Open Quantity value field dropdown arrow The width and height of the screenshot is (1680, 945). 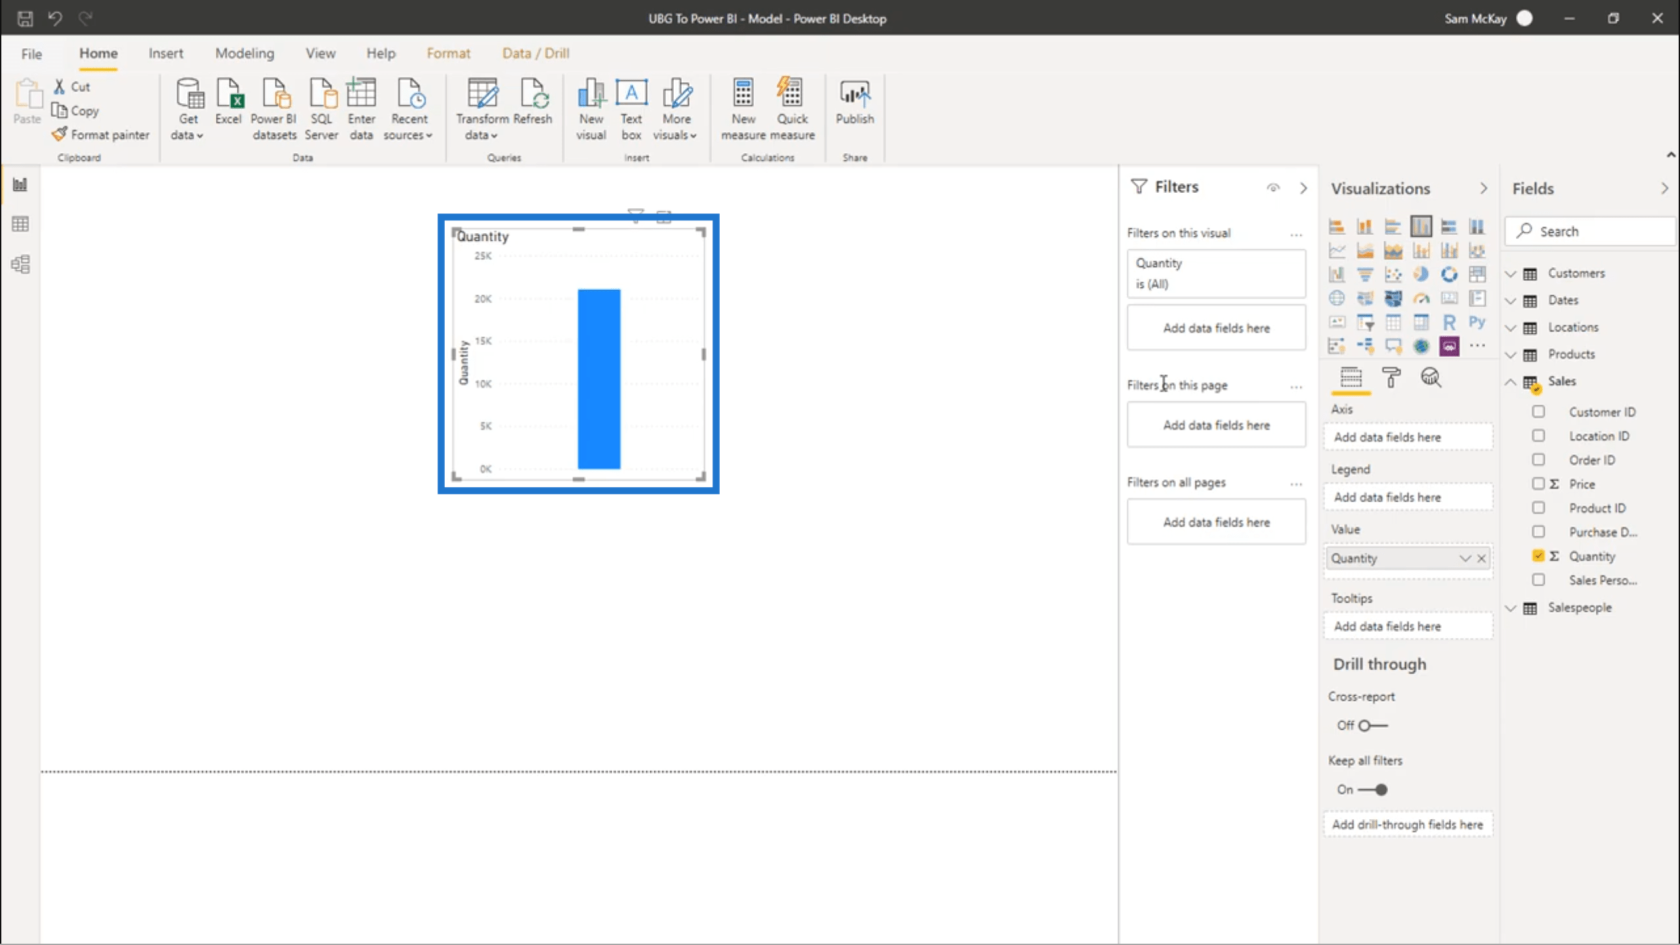click(1465, 558)
